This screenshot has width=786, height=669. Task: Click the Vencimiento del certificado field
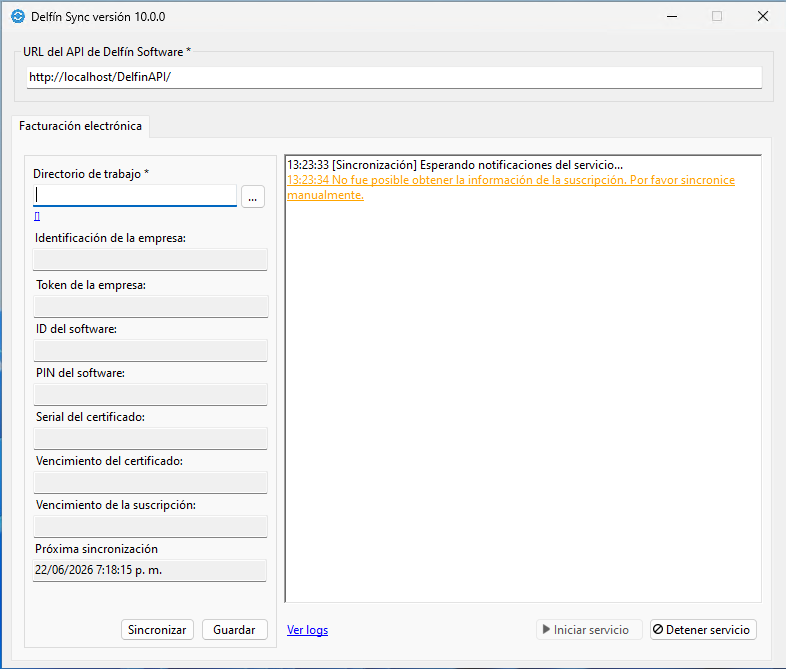150,483
